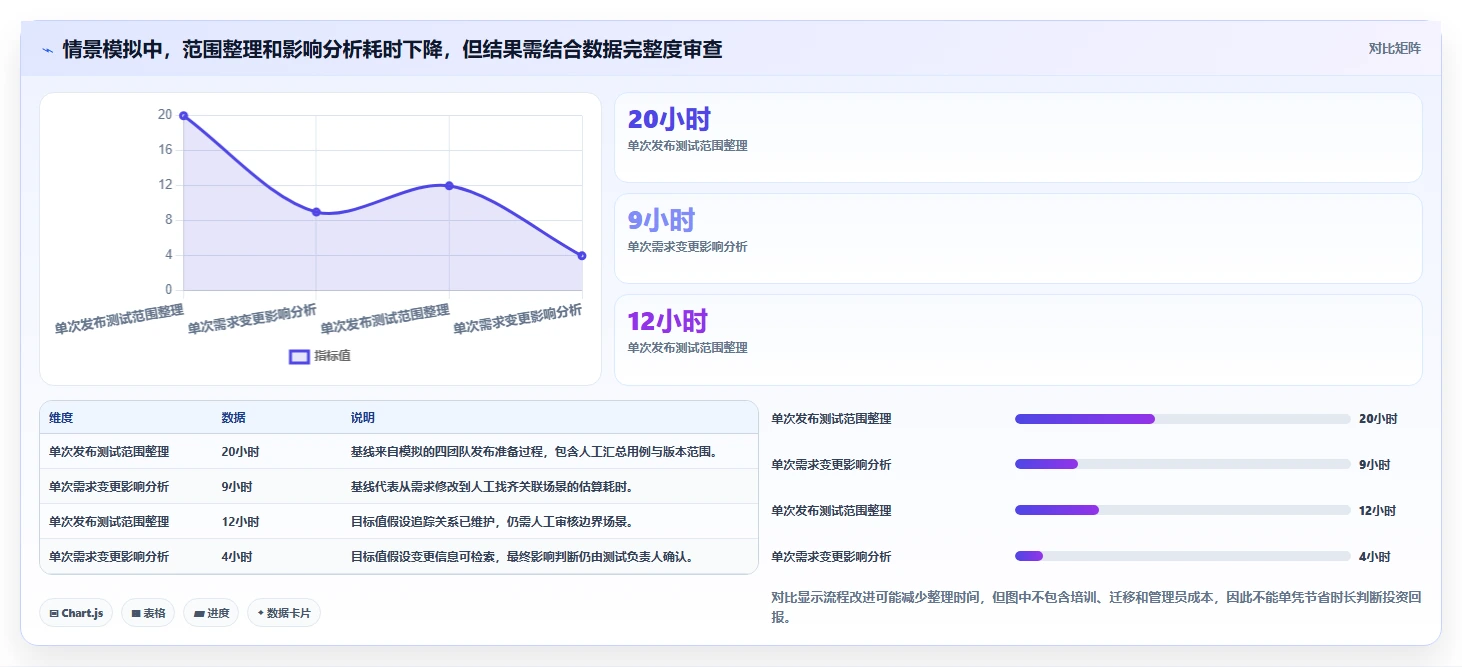This screenshot has width=1462, height=667.
Task: Click the 对比矩阵 label in the header
Action: (1394, 48)
